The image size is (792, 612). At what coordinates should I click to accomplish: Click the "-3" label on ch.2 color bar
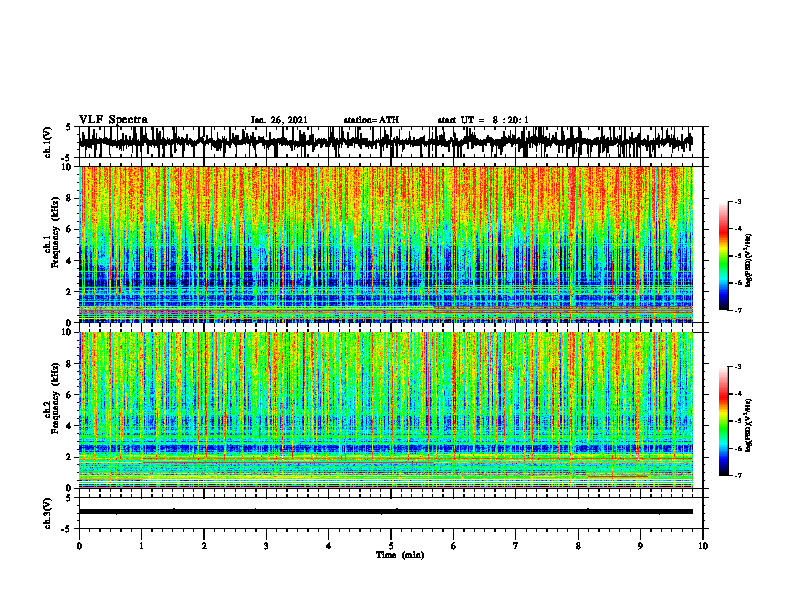point(738,366)
